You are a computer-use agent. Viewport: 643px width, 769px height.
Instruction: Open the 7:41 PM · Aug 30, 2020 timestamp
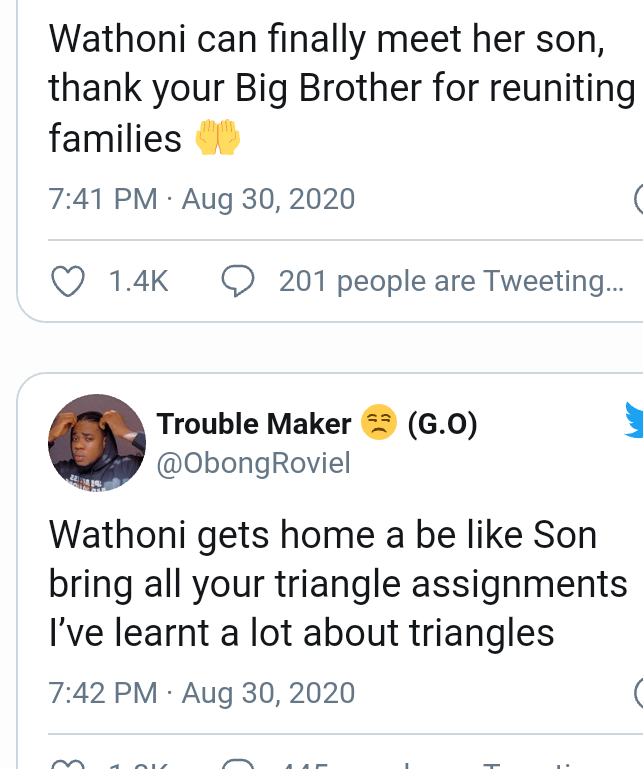coord(202,199)
